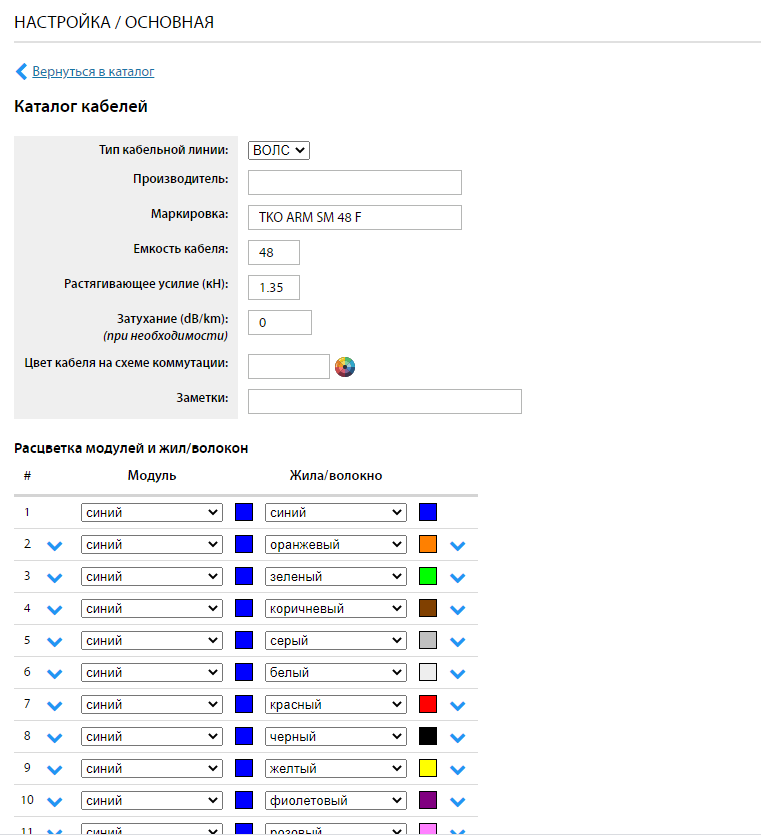This screenshot has height=838, width=761.
Task: Open the серый fiber dropdown
Action: [336, 641]
